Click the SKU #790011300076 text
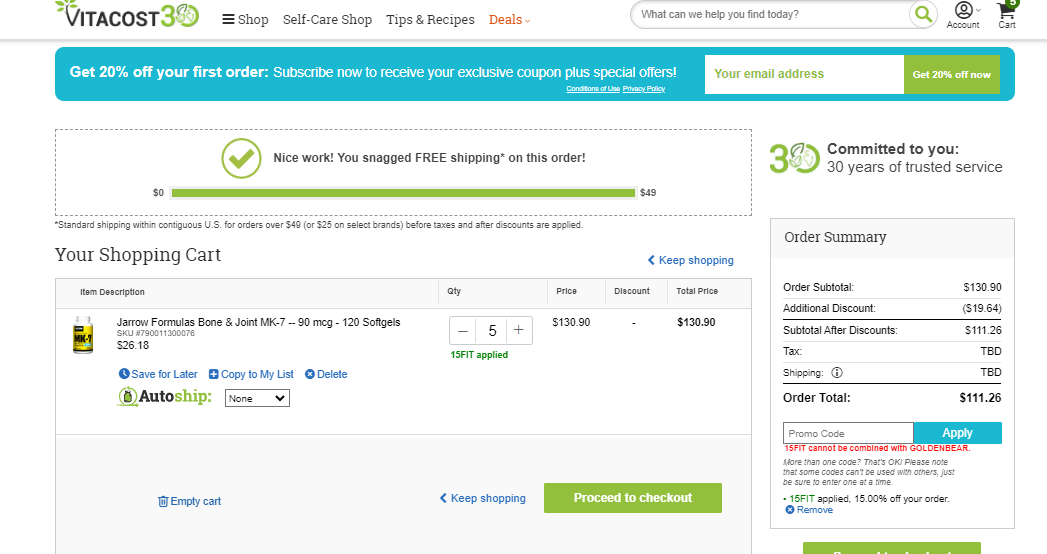Image resolution: width=1047 pixels, height=554 pixels. coord(156,334)
